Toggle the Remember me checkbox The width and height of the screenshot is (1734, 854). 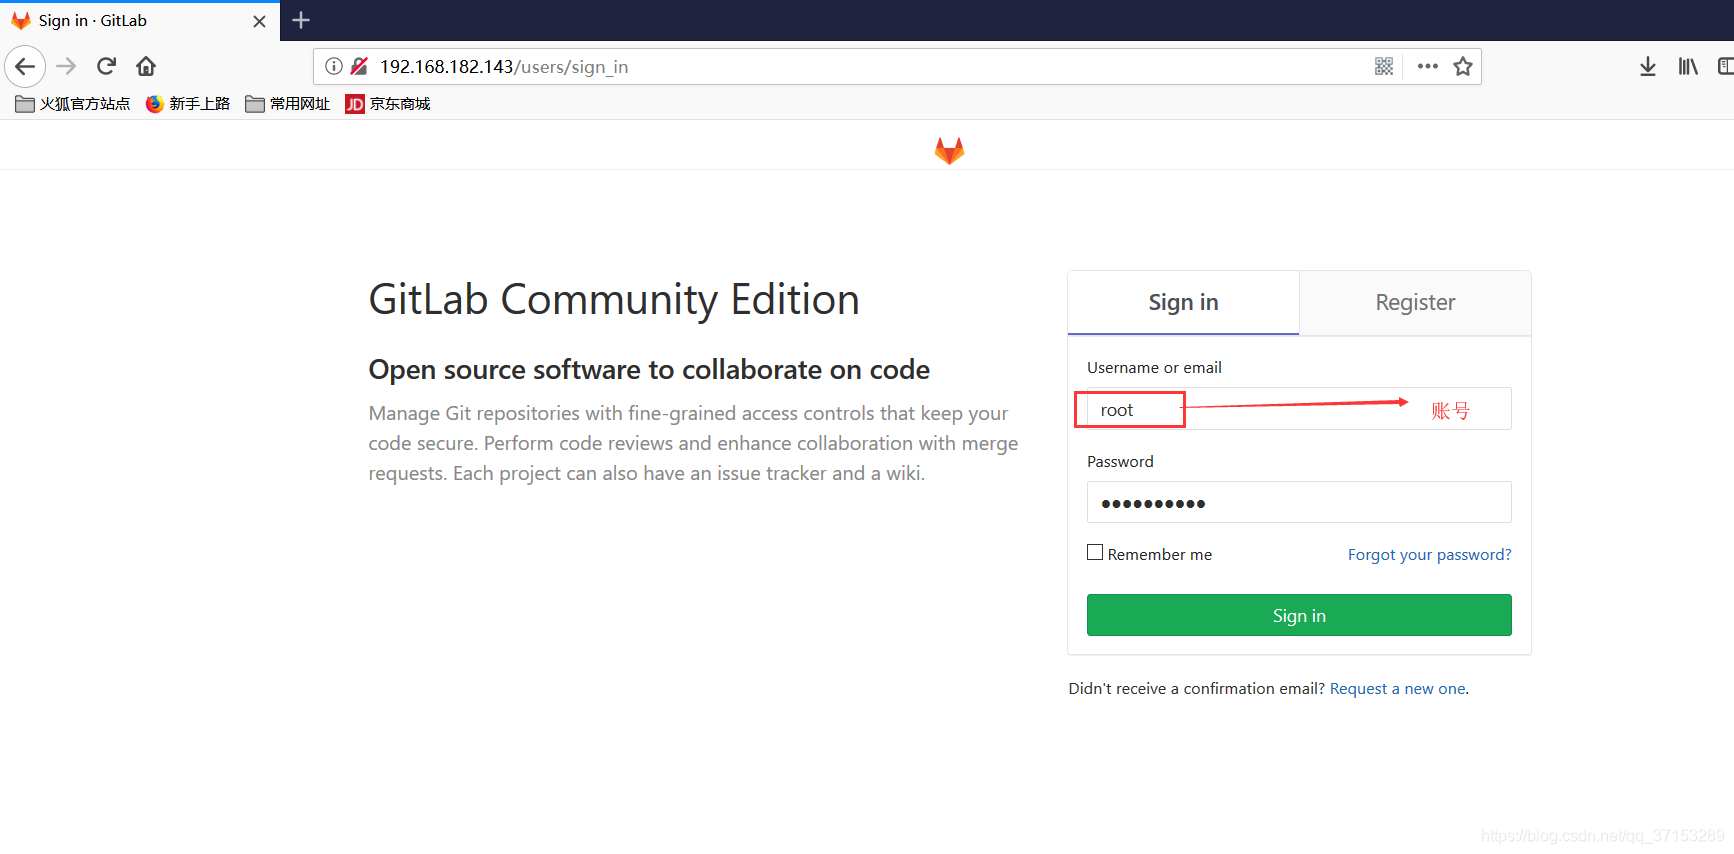1095,552
